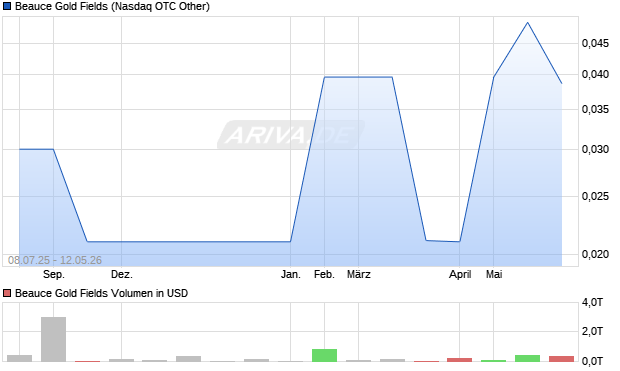Click the 2,0T volume axis value
The width and height of the screenshot is (620, 371).
pos(592,331)
